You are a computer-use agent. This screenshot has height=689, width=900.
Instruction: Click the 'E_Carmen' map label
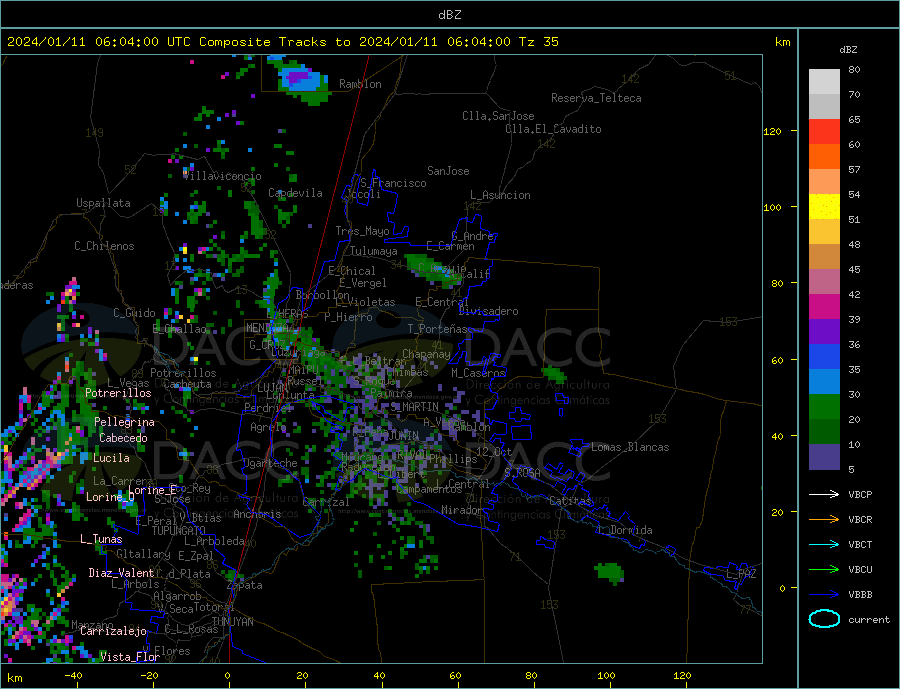(x=451, y=246)
